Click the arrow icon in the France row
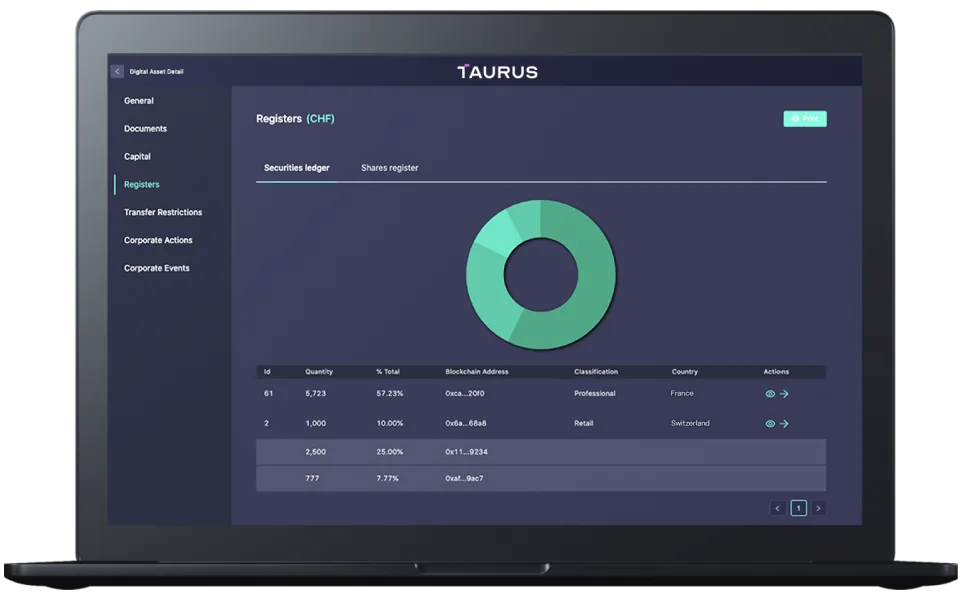Screen dimensions: 960x600 point(784,394)
